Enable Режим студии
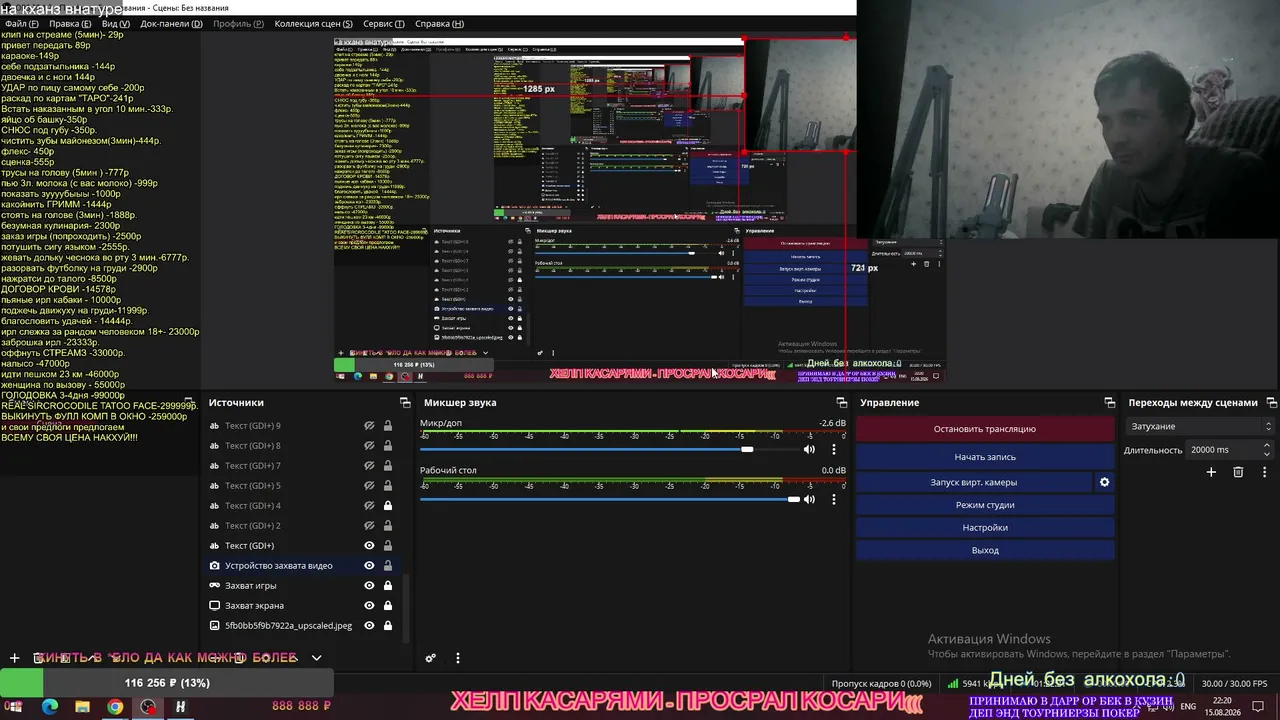The width and height of the screenshot is (1280, 720). (x=985, y=505)
